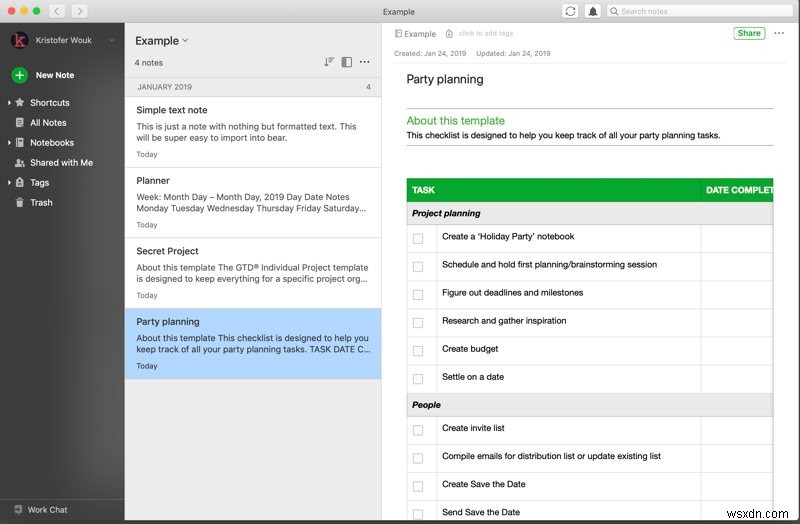Open the 'Simple text note' note

pos(253,132)
